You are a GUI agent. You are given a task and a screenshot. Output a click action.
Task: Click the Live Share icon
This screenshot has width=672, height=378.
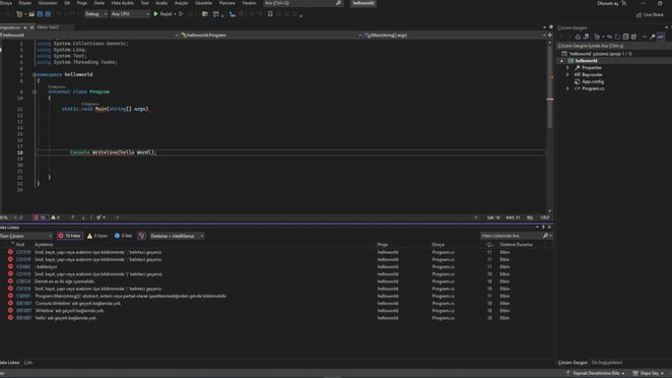point(639,15)
